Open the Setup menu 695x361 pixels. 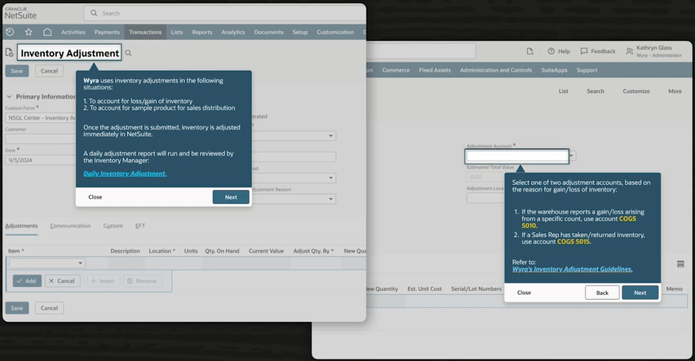tap(300, 32)
